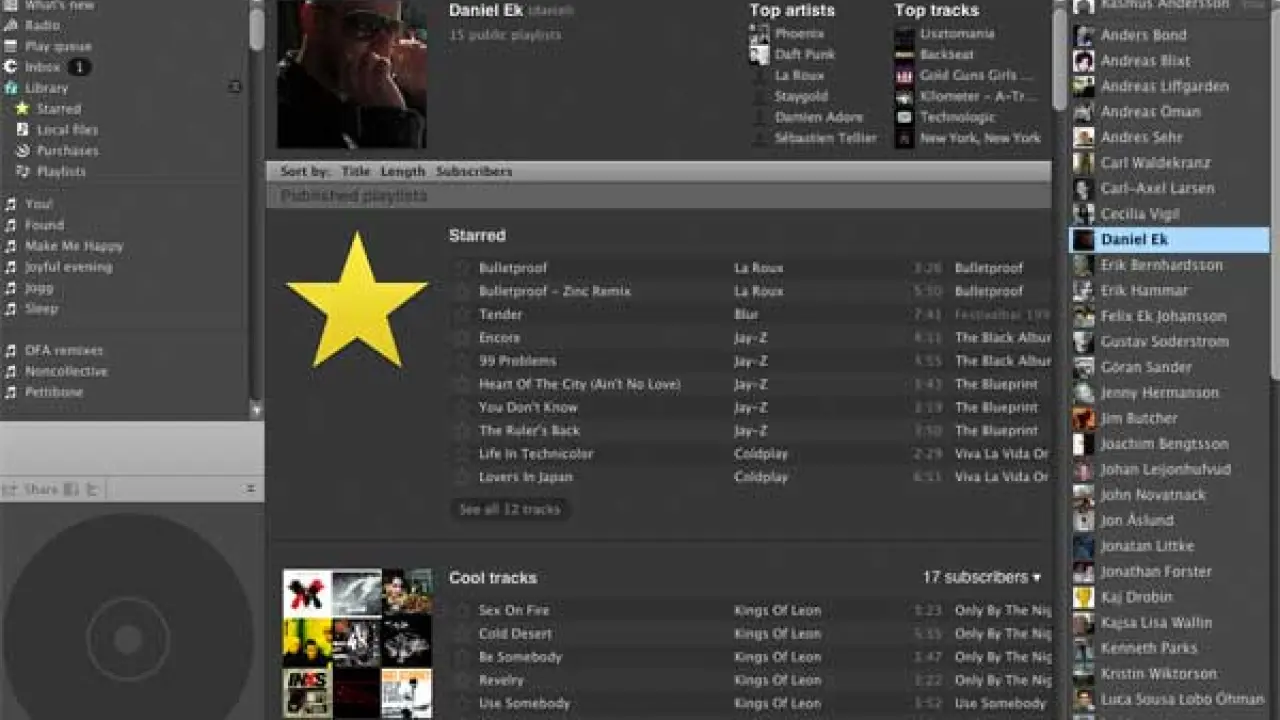
Task: Toggle star on Sex On Fire
Action: [x=461, y=611]
